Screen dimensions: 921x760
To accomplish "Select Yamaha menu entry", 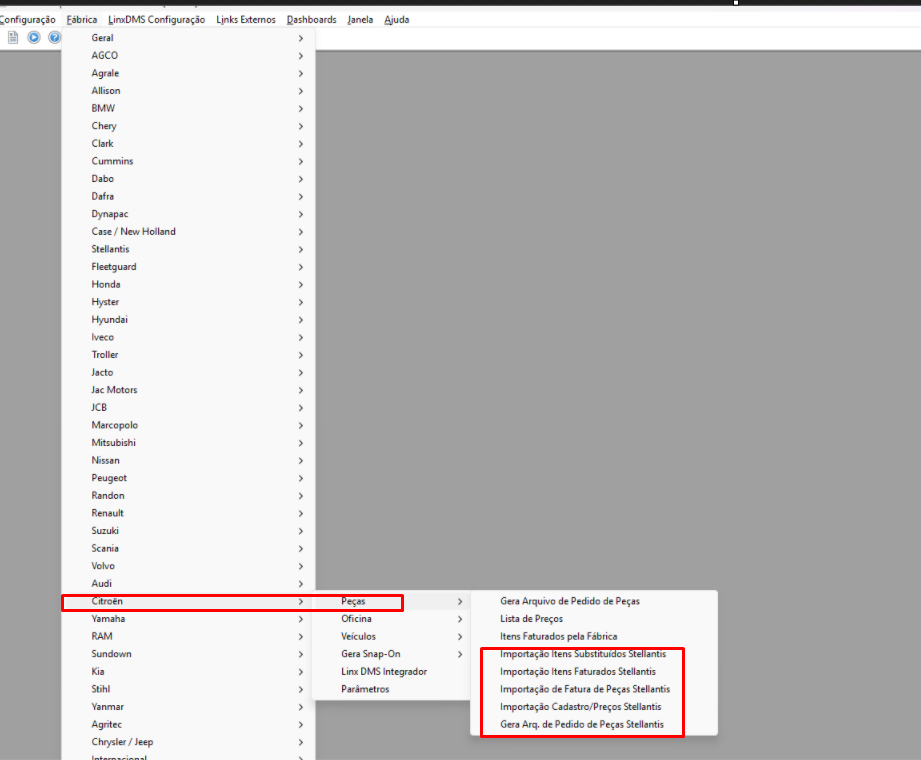I will [188, 619].
